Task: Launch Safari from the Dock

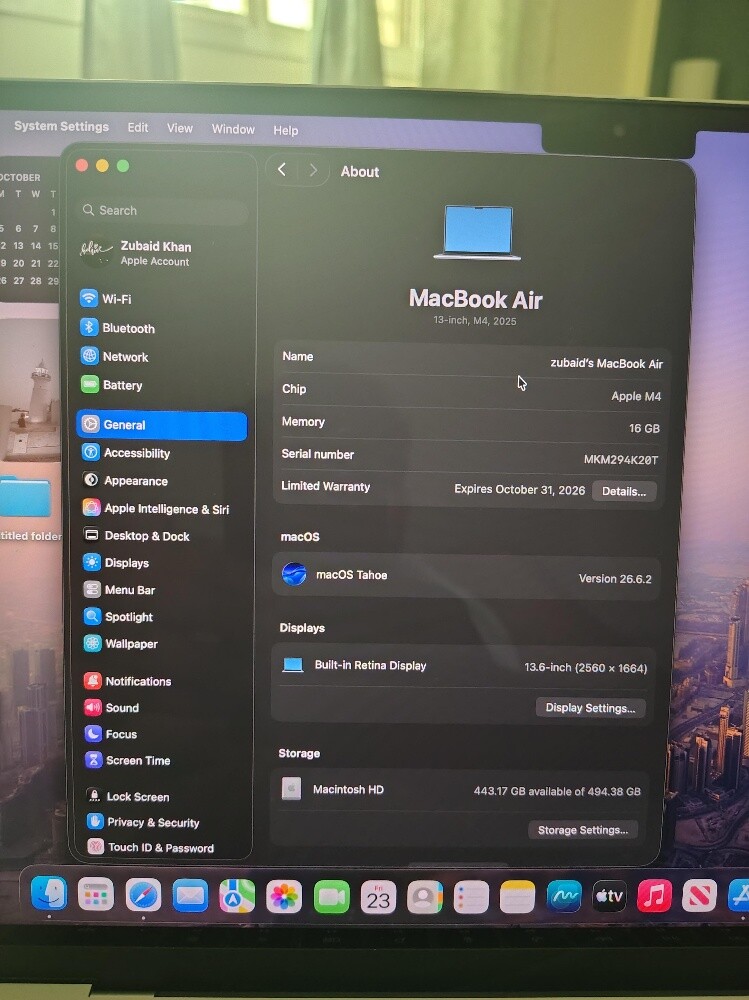Action: click(143, 896)
